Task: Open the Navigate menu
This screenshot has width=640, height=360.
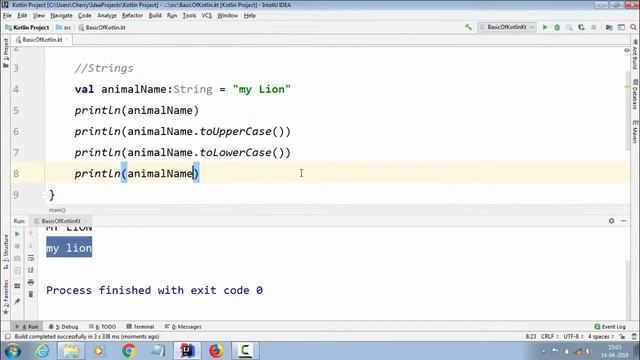Action: [61, 16]
